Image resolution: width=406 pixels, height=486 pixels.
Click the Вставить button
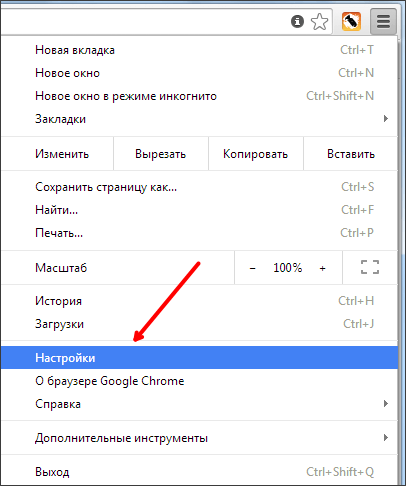click(351, 154)
